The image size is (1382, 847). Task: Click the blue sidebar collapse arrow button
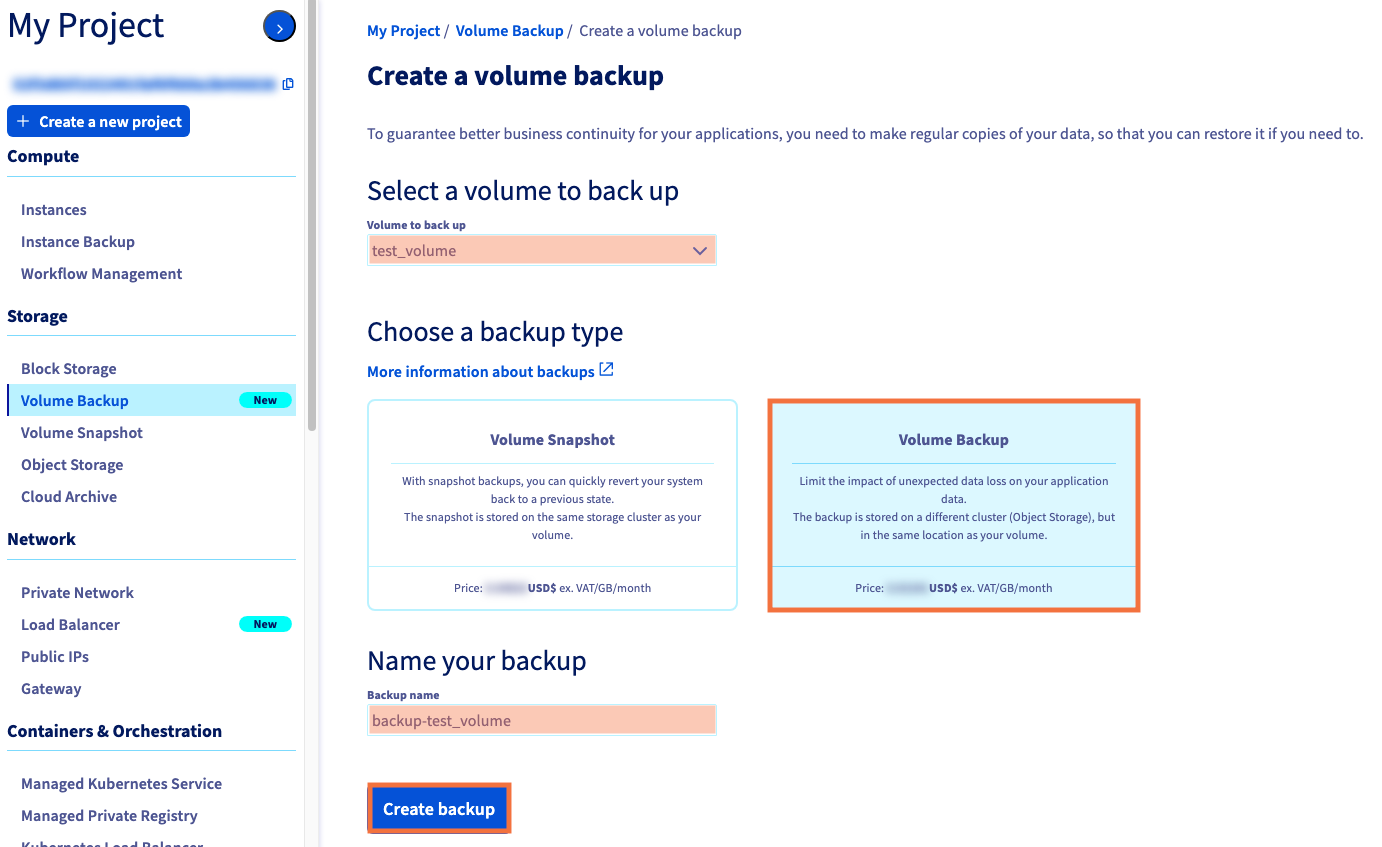[279, 27]
